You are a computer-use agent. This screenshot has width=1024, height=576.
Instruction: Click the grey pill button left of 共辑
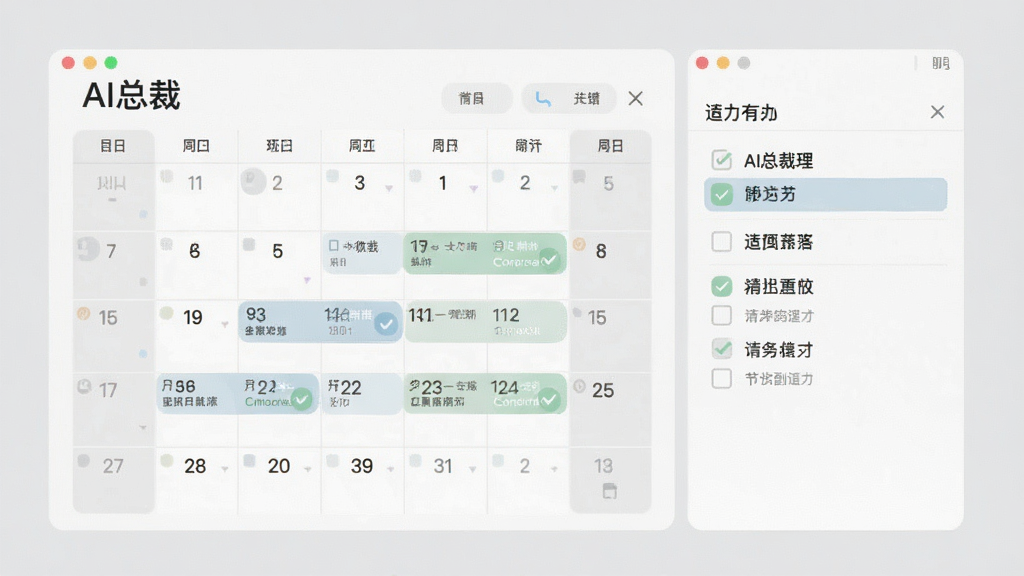point(477,99)
